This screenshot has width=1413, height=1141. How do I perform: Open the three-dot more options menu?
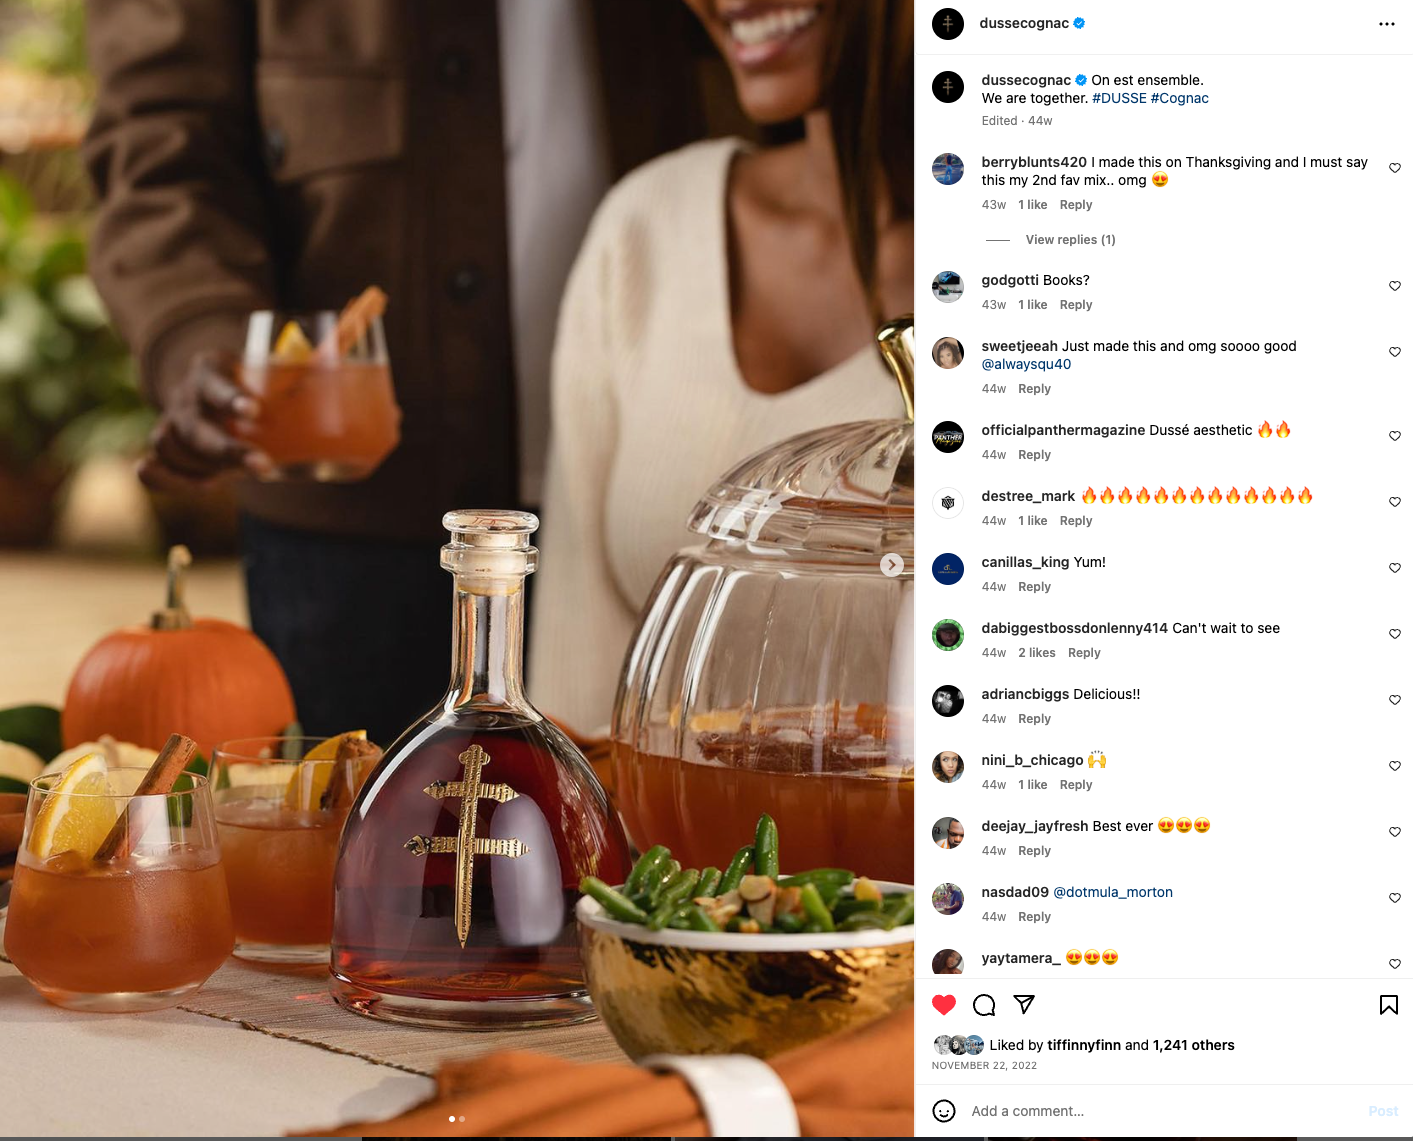tap(1386, 24)
